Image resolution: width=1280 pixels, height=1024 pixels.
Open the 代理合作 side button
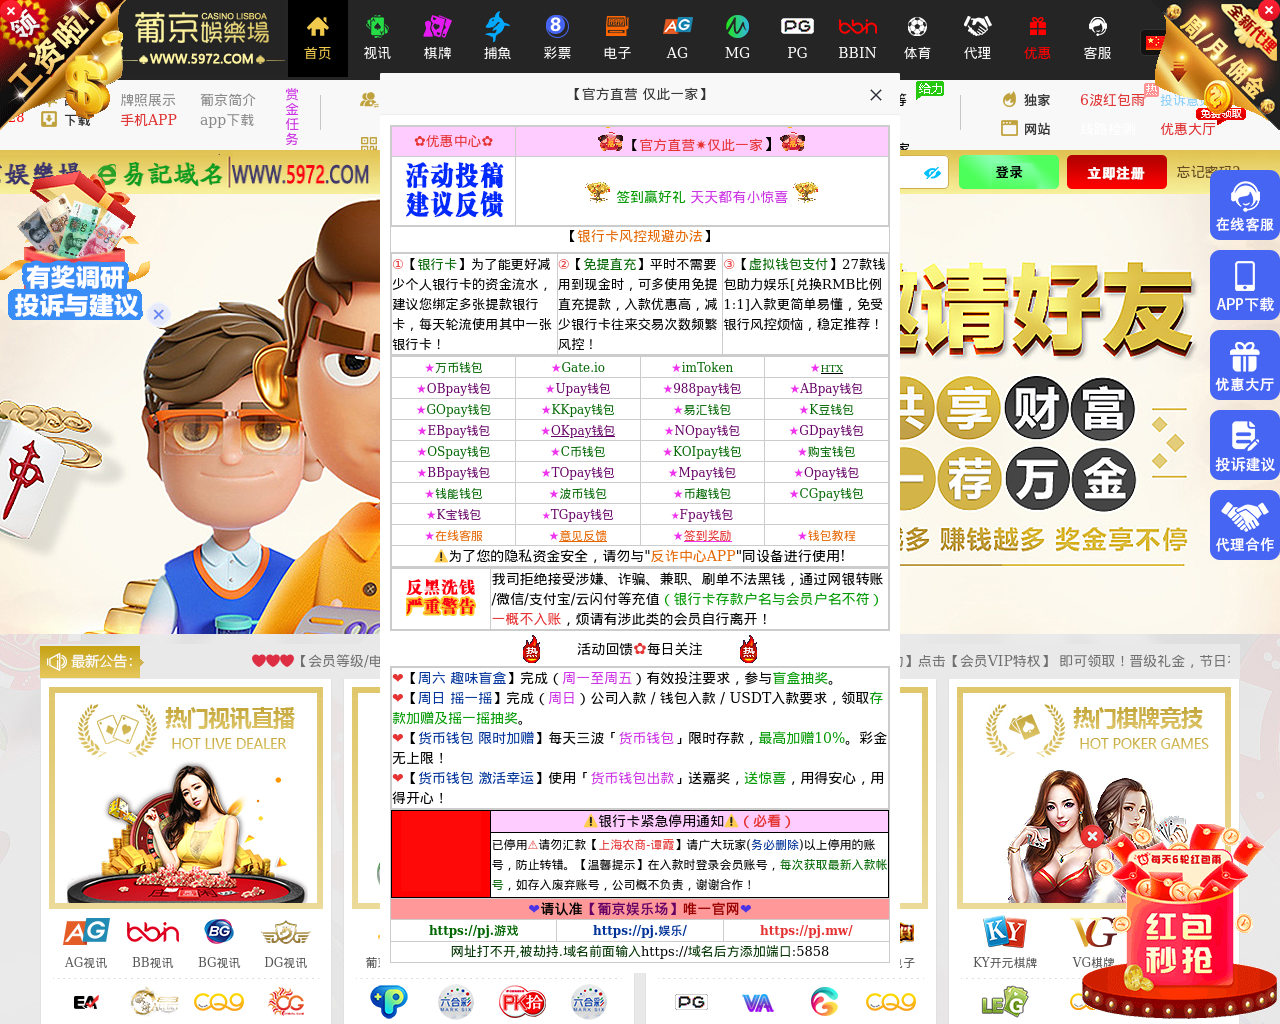click(1245, 525)
